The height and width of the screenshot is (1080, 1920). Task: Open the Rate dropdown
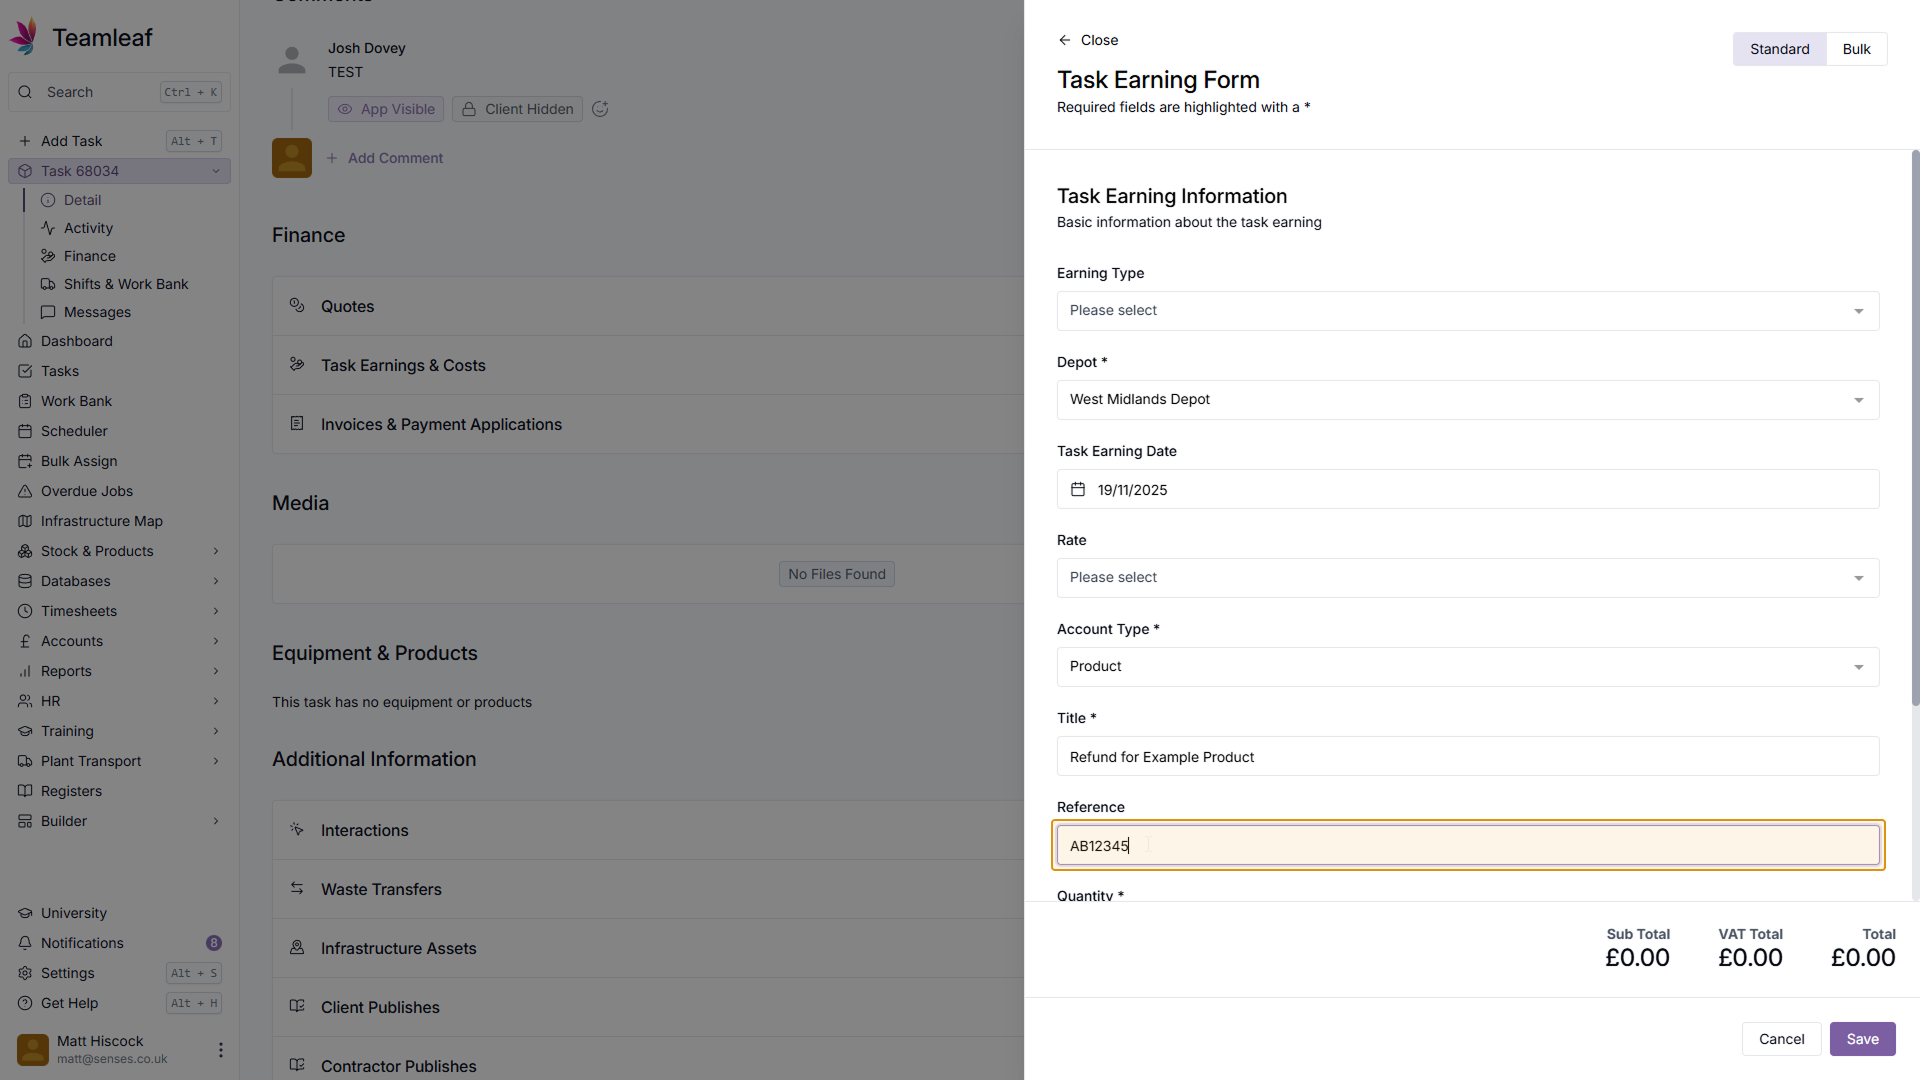1467,578
